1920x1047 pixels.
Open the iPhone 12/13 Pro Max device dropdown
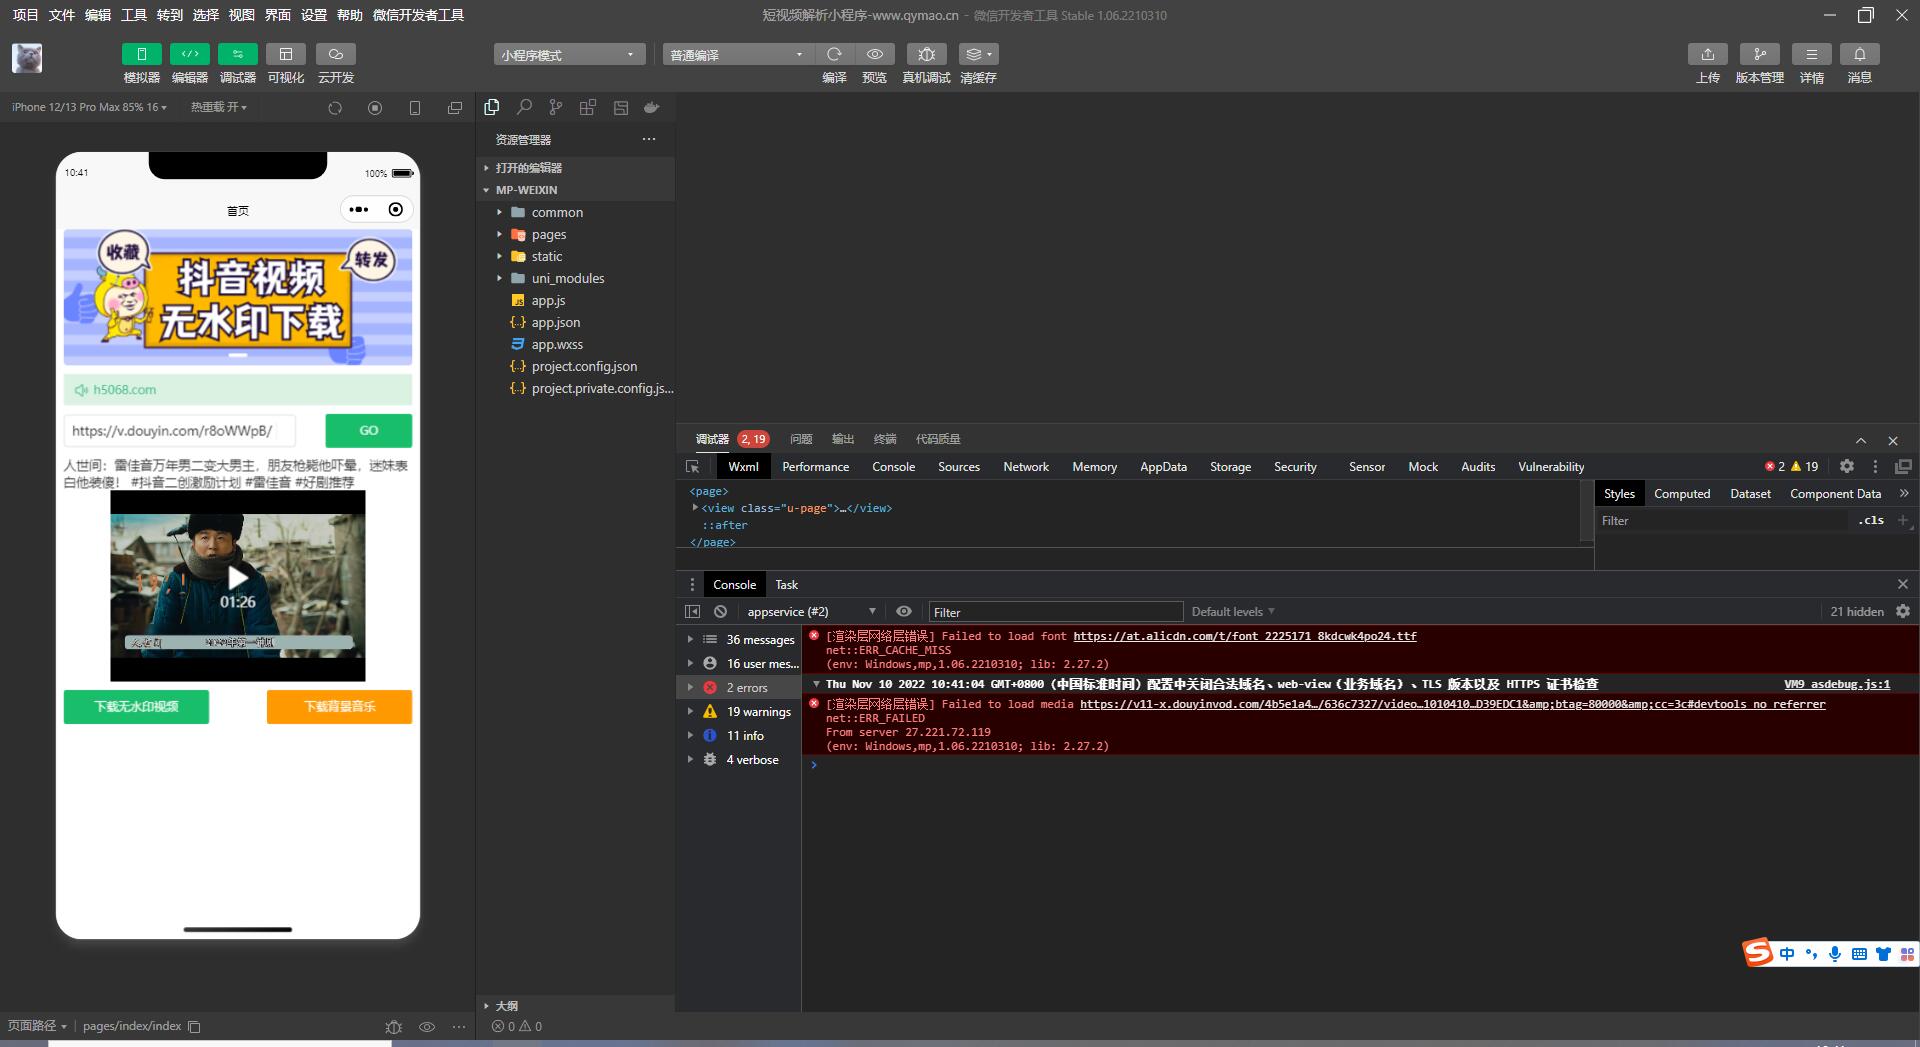89,107
